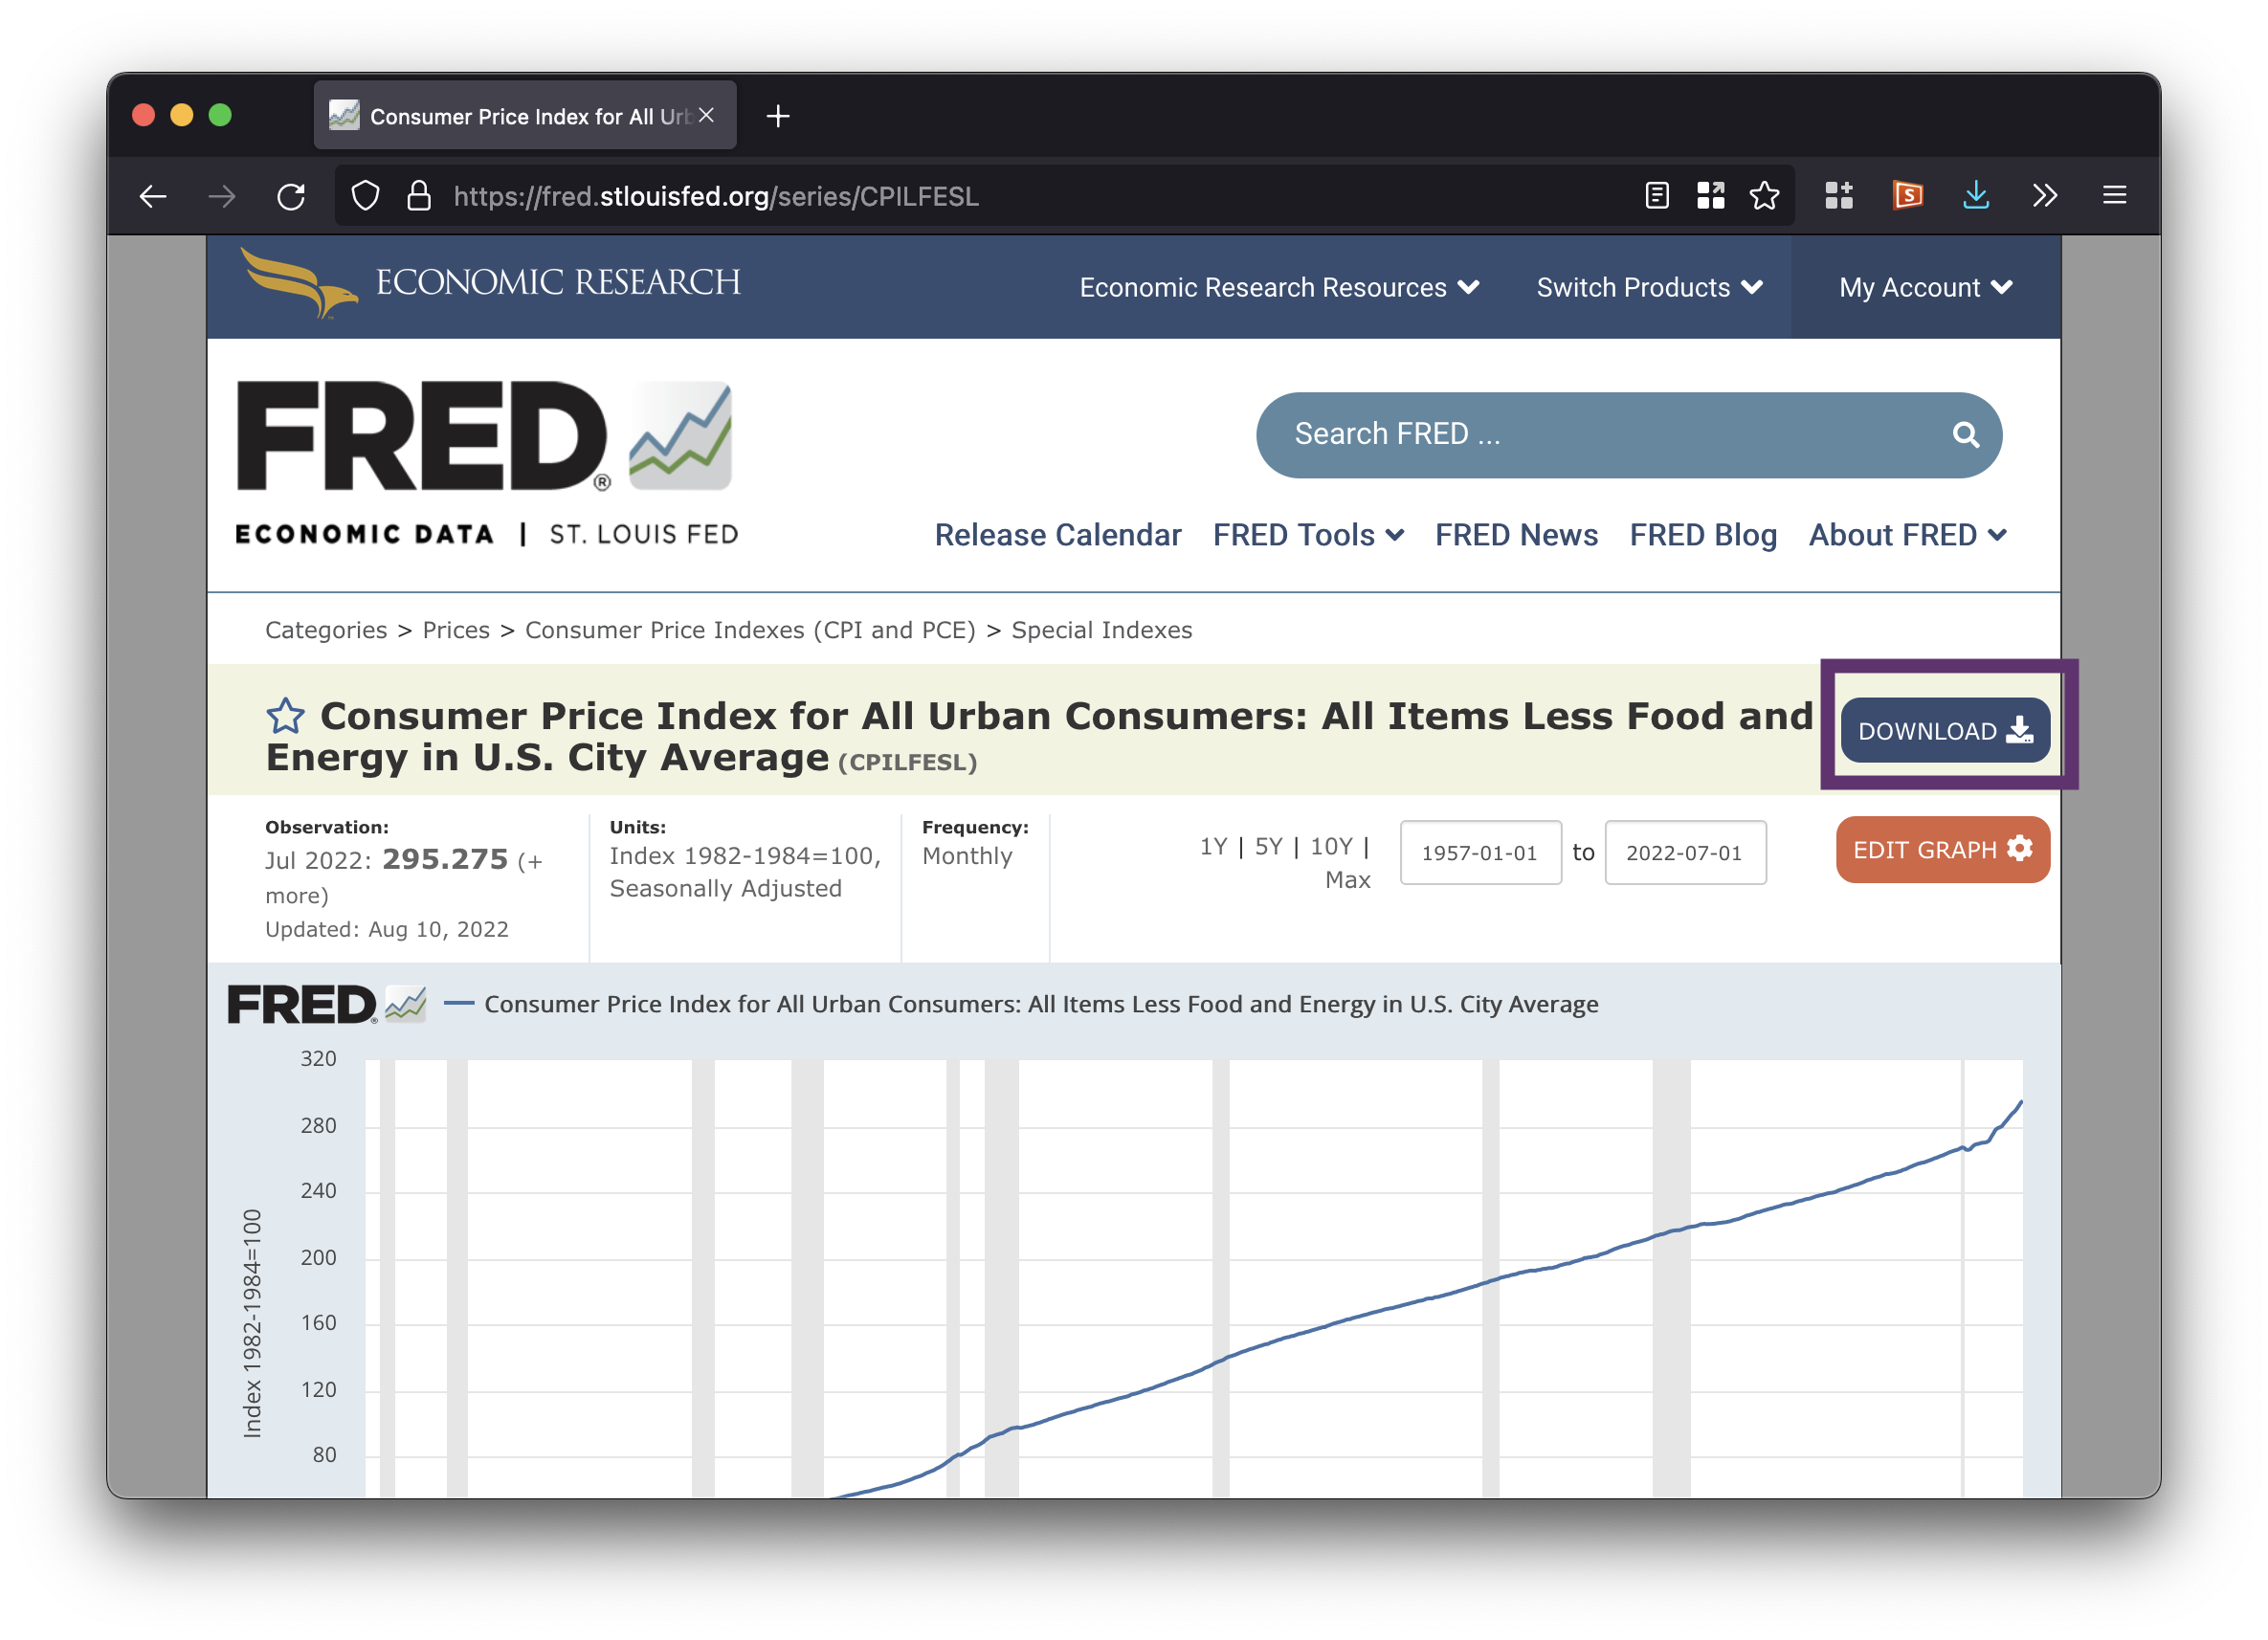Open Firefox downloads panel arrow
This screenshot has width=2268, height=1640.
pyautogui.click(x=1975, y=195)
